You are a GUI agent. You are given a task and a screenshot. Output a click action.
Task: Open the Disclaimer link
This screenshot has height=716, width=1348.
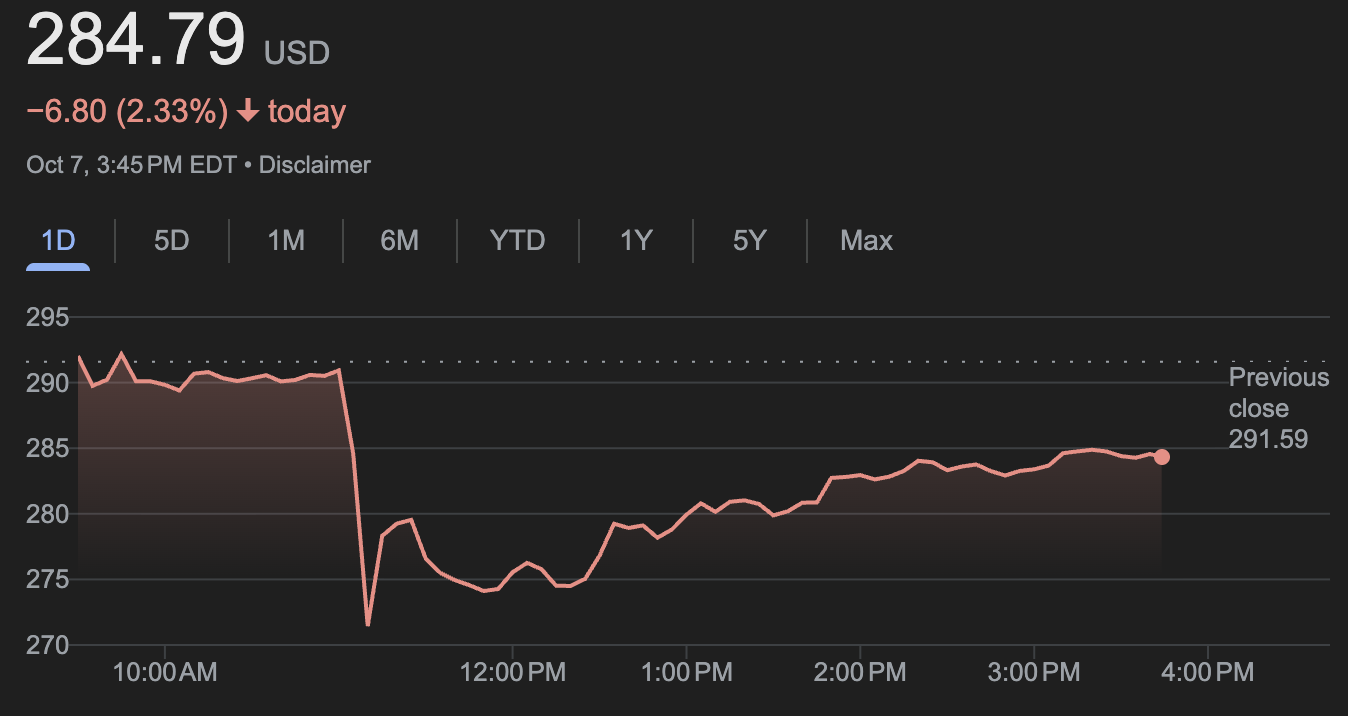pyautogui.click(x=314, y=165)
